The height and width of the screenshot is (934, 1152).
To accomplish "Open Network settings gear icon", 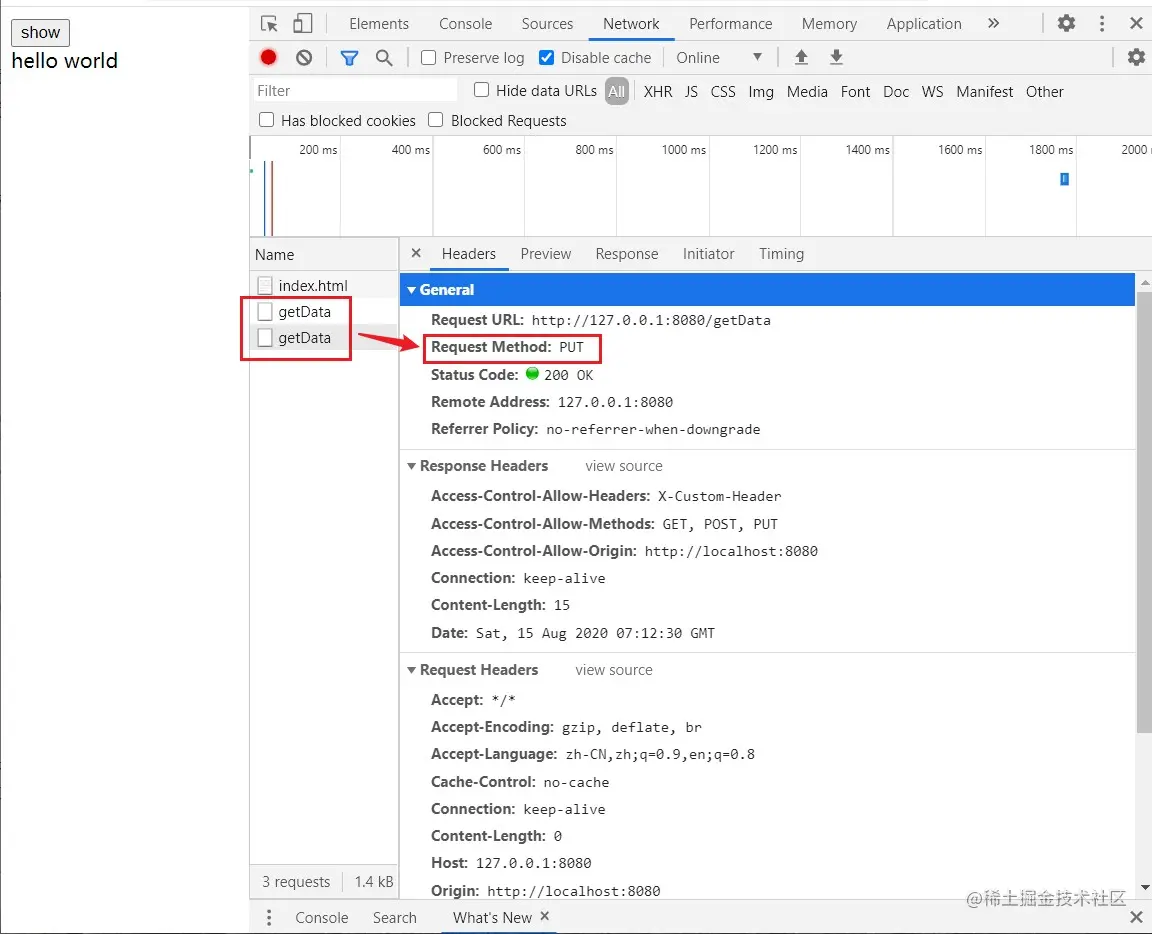I will [x=1136, y=57].
